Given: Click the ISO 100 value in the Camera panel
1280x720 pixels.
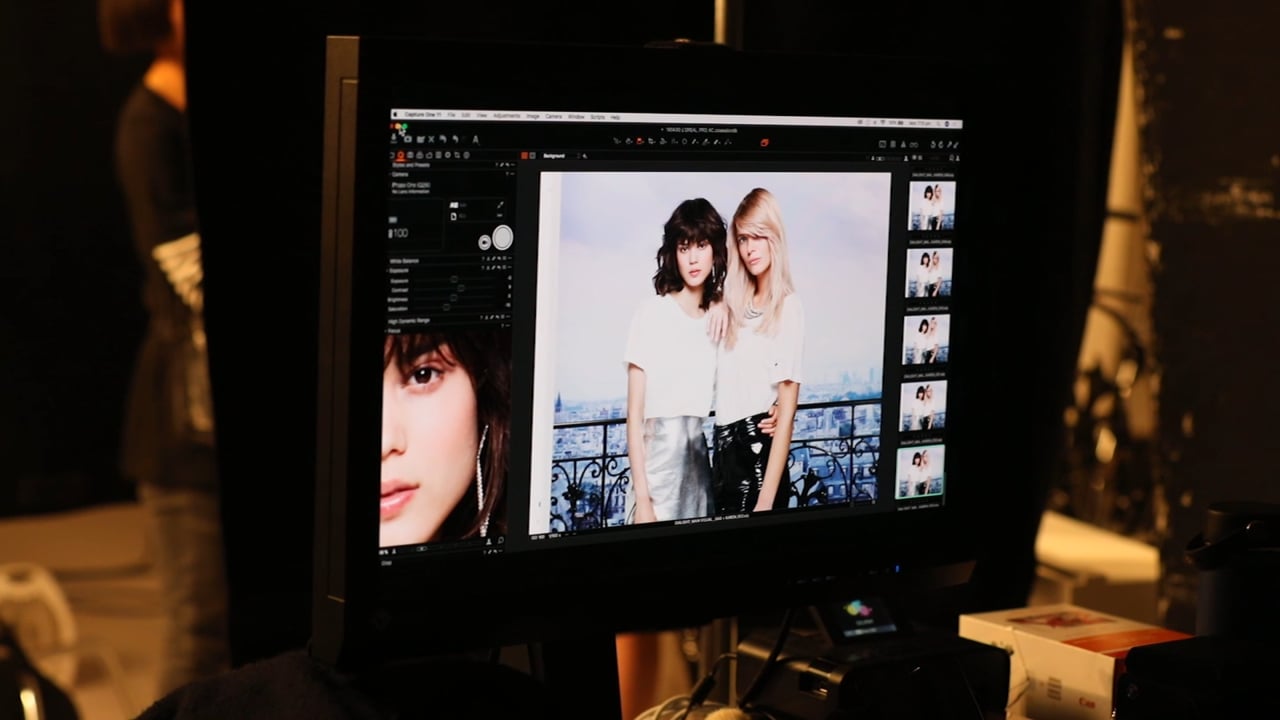Looking at the screenshot, I should pos(399,233).
